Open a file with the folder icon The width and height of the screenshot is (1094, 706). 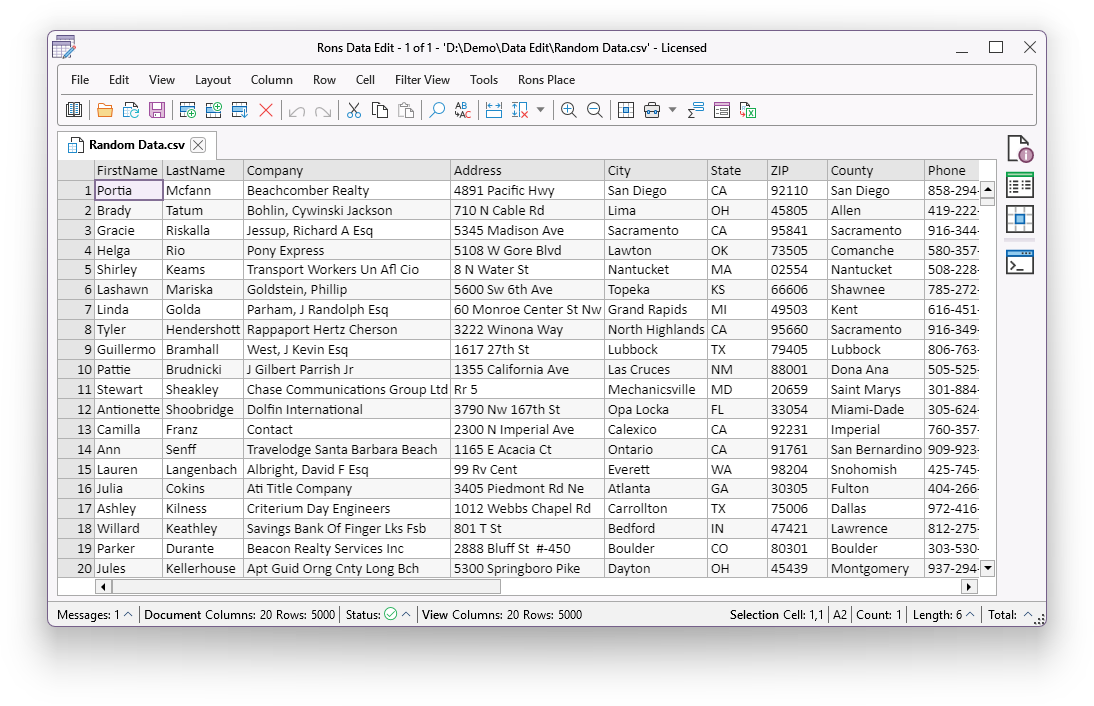pyautogui.click(x=105, y=110)
